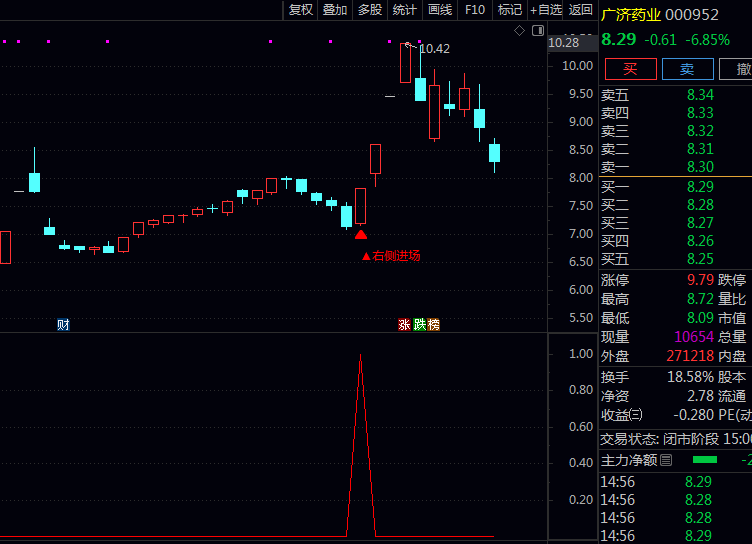Select the 卖三 price 8.32
The height and width of the screenshot is (544, 752).
tap(700, 131)
